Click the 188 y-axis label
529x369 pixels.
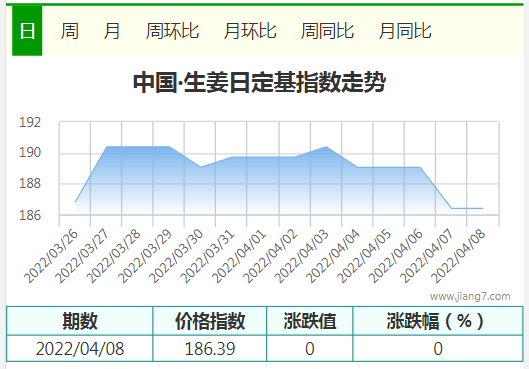point(30,183)
